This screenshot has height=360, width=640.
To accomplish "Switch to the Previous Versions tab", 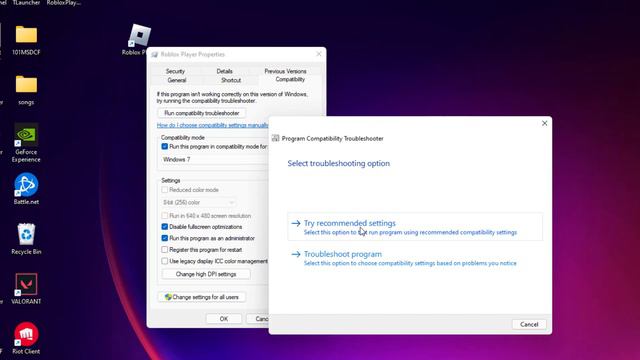I will (285, 71).
